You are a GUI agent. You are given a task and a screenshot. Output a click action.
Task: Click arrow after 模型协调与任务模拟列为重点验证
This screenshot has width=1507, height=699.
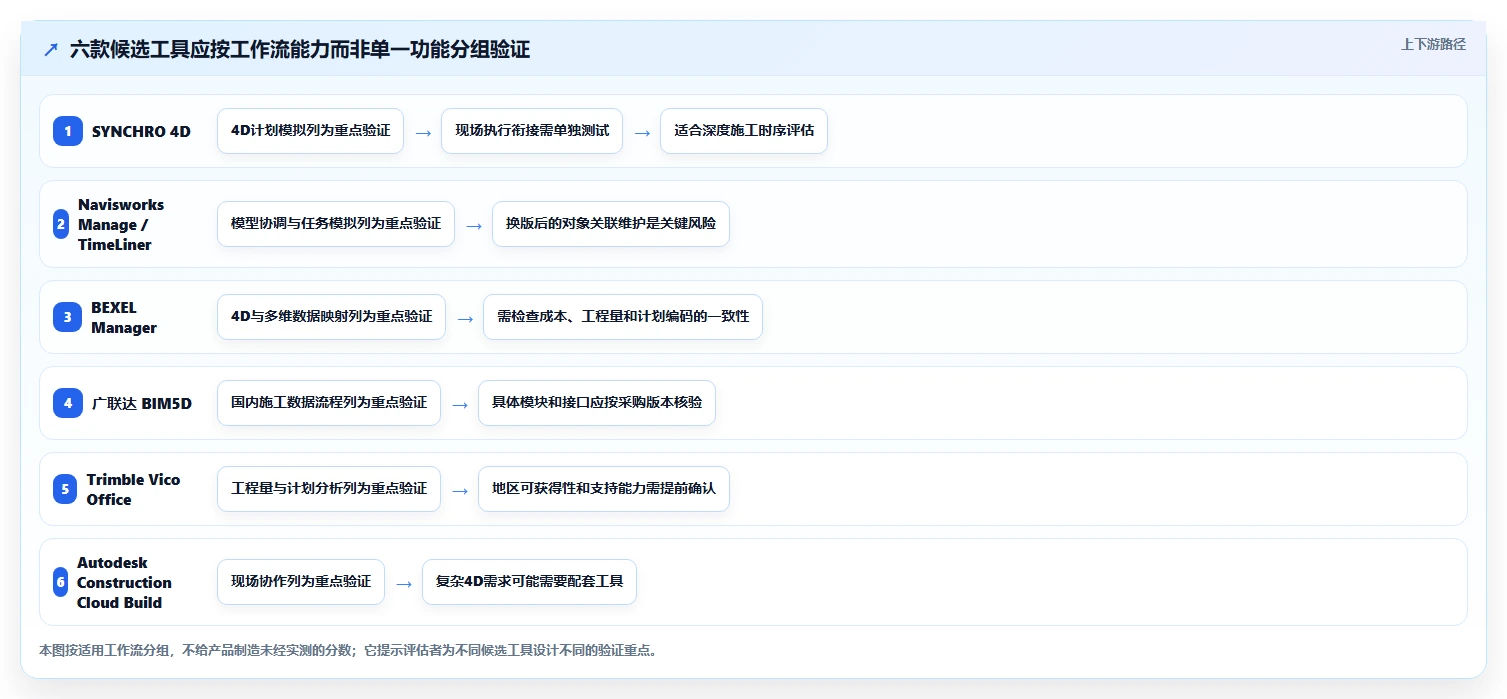coord(474,225)
